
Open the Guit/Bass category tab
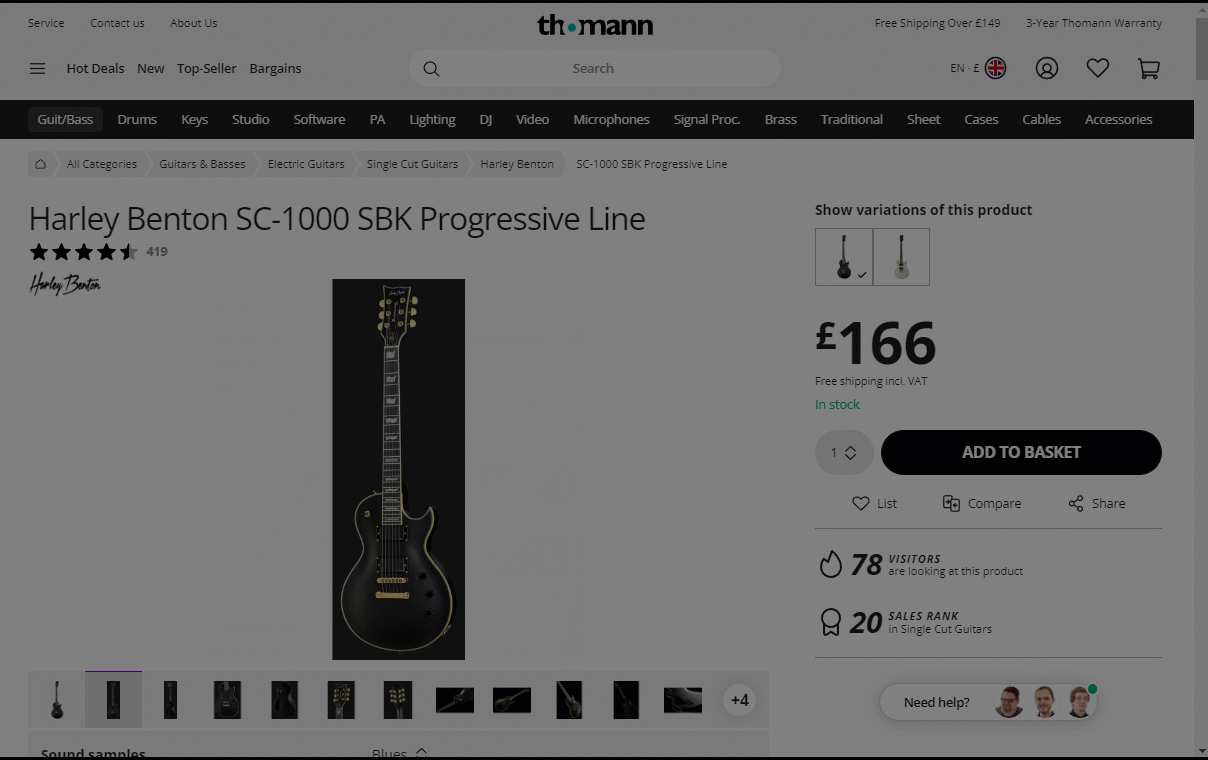point(65,119)
